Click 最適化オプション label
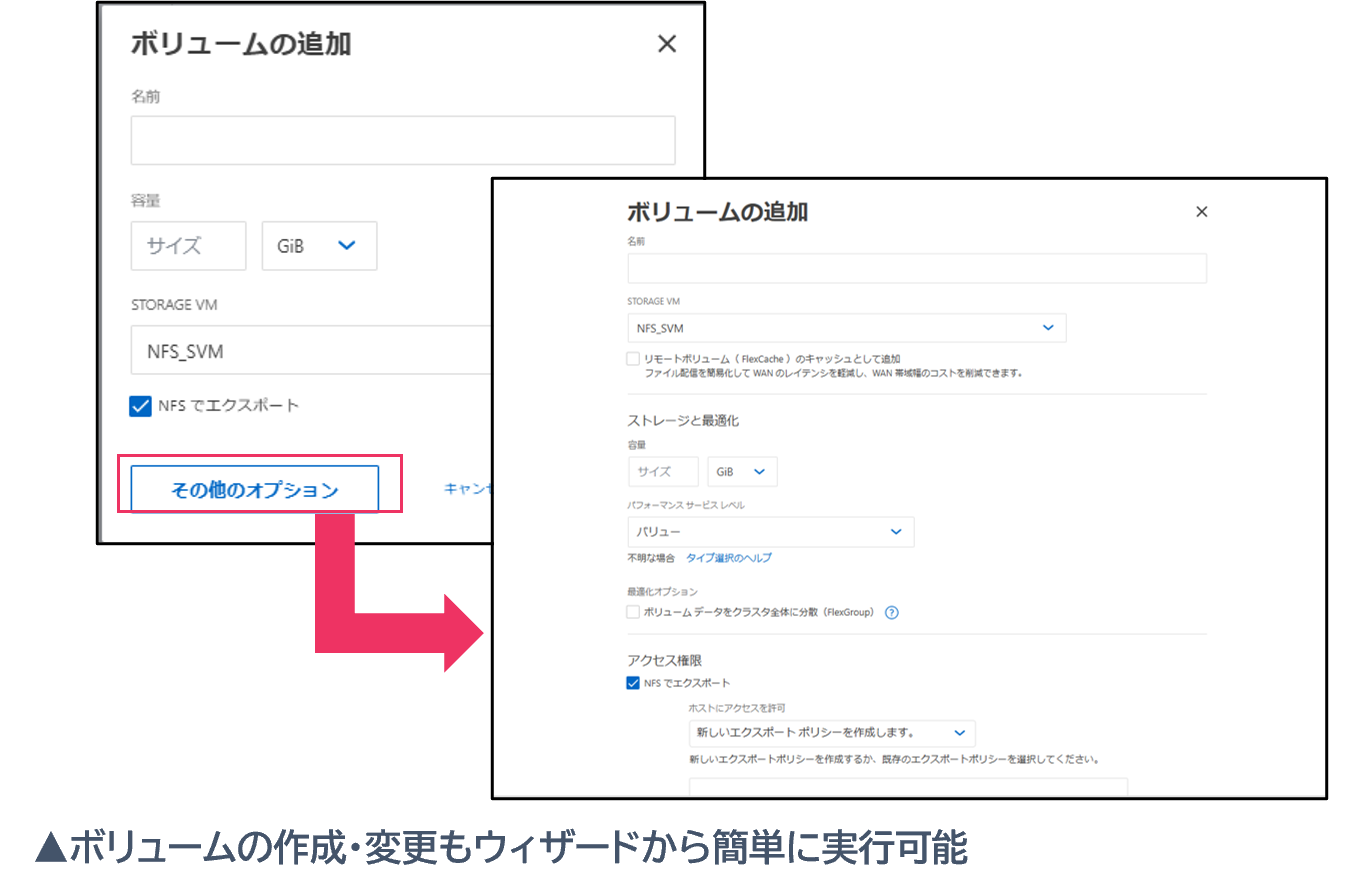The height and width of the screenshot is (888, 1370). click(x=662, y=592)
